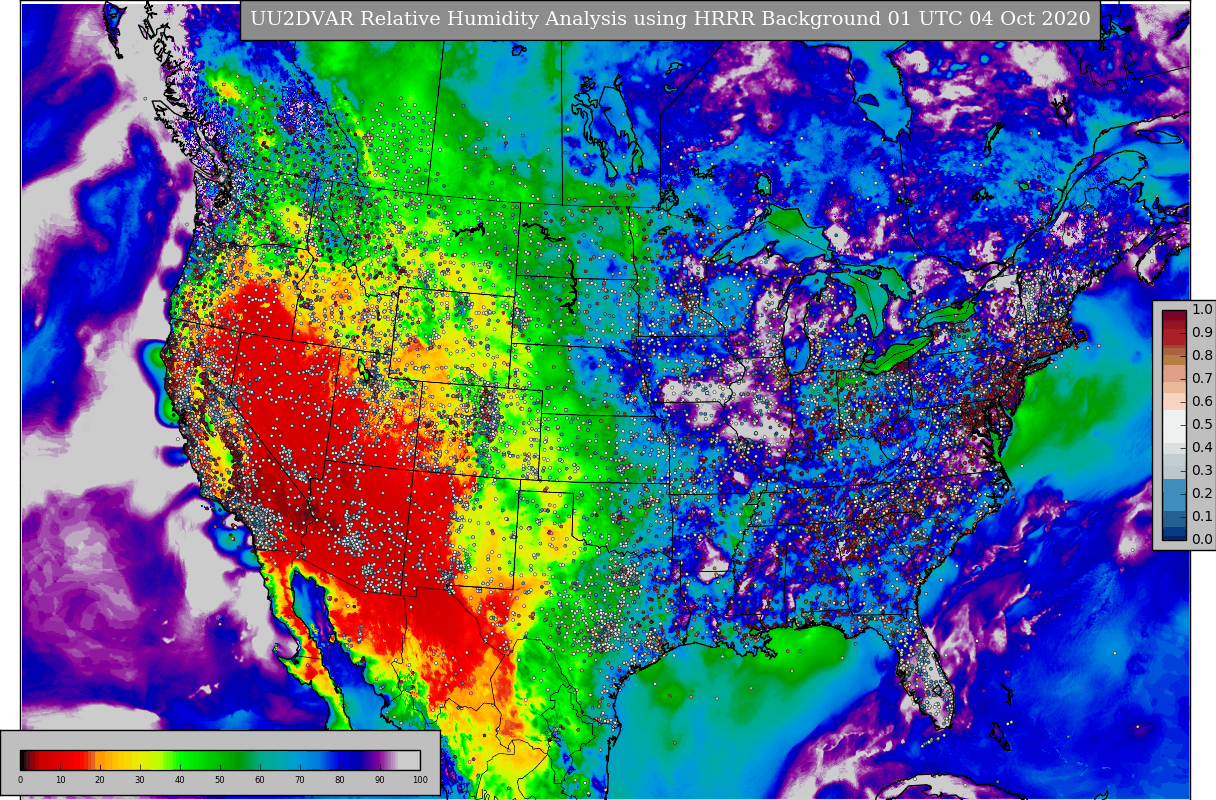Click the '30' tick label on the humidity colorbar
This screenshot has width=1216, height=800.
click(x=140, y=779)
